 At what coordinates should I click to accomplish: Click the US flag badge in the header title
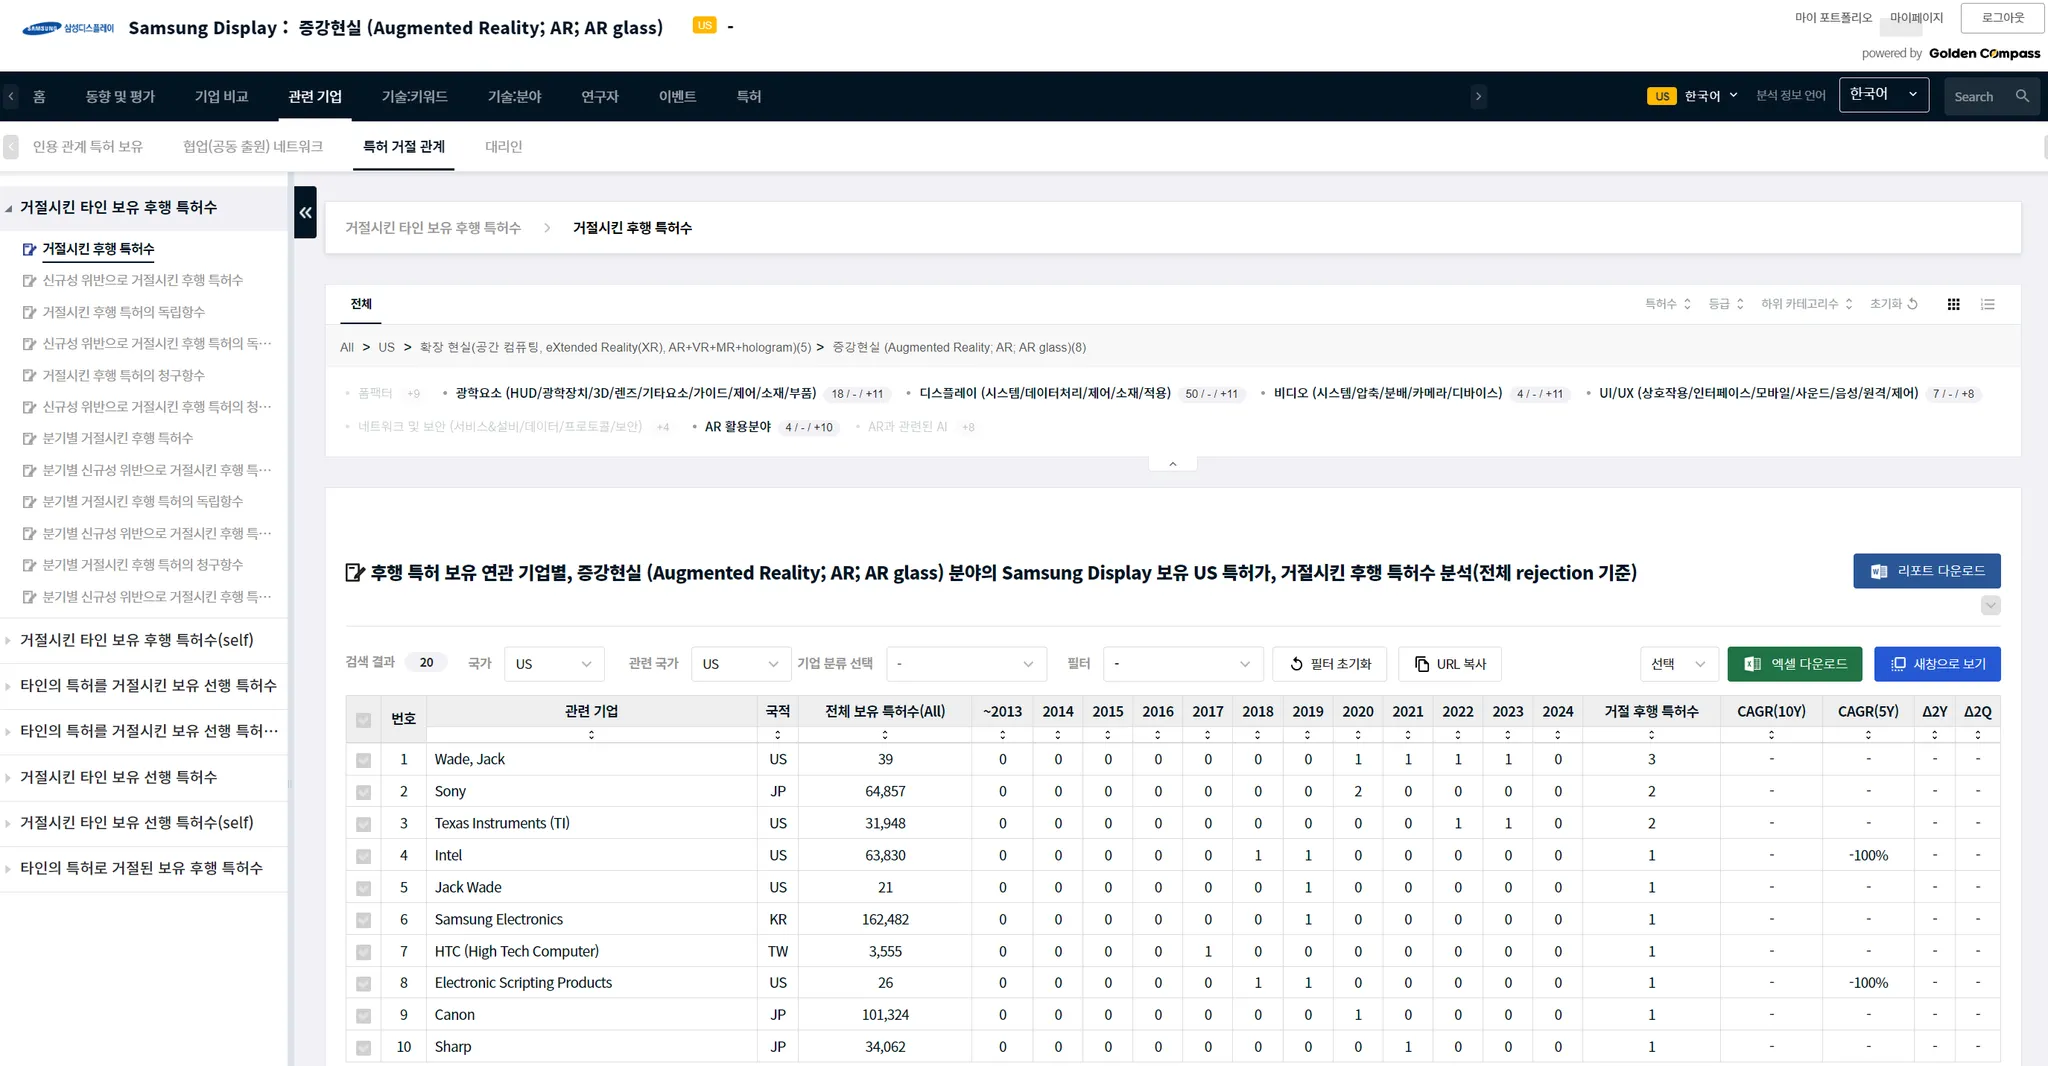(x=705, y=25)
